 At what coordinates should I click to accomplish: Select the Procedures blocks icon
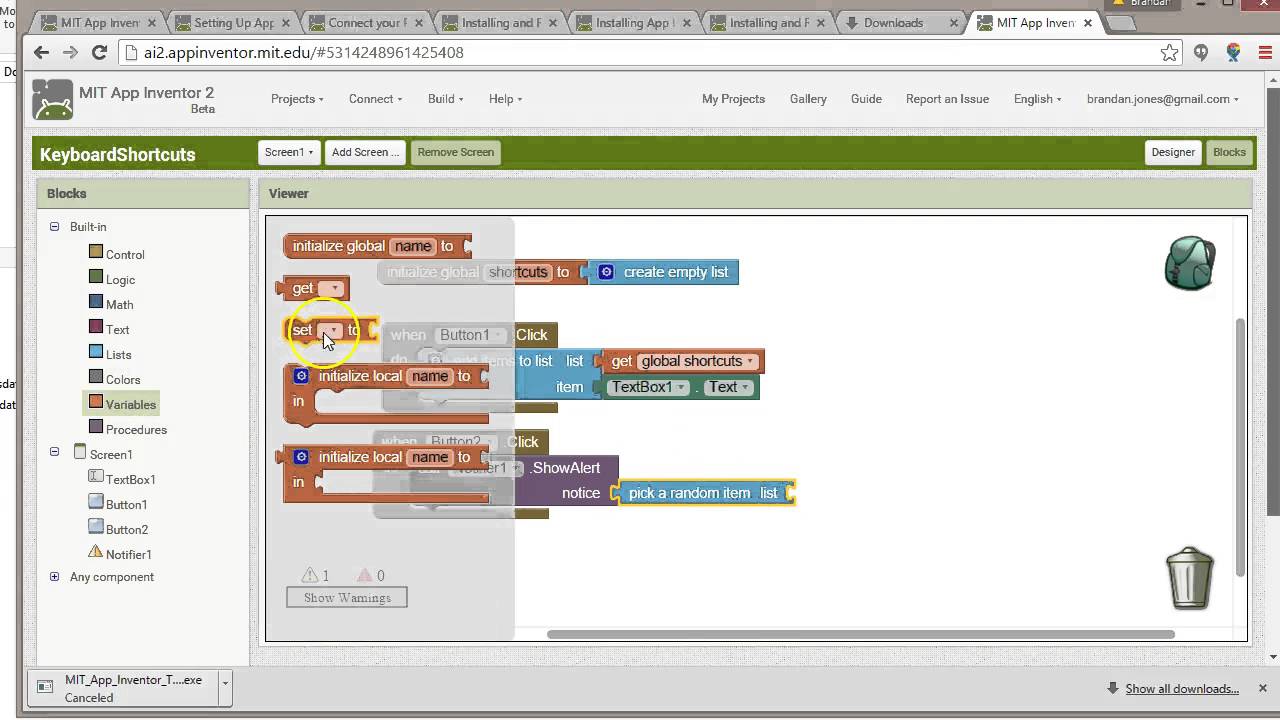point(96,427)
